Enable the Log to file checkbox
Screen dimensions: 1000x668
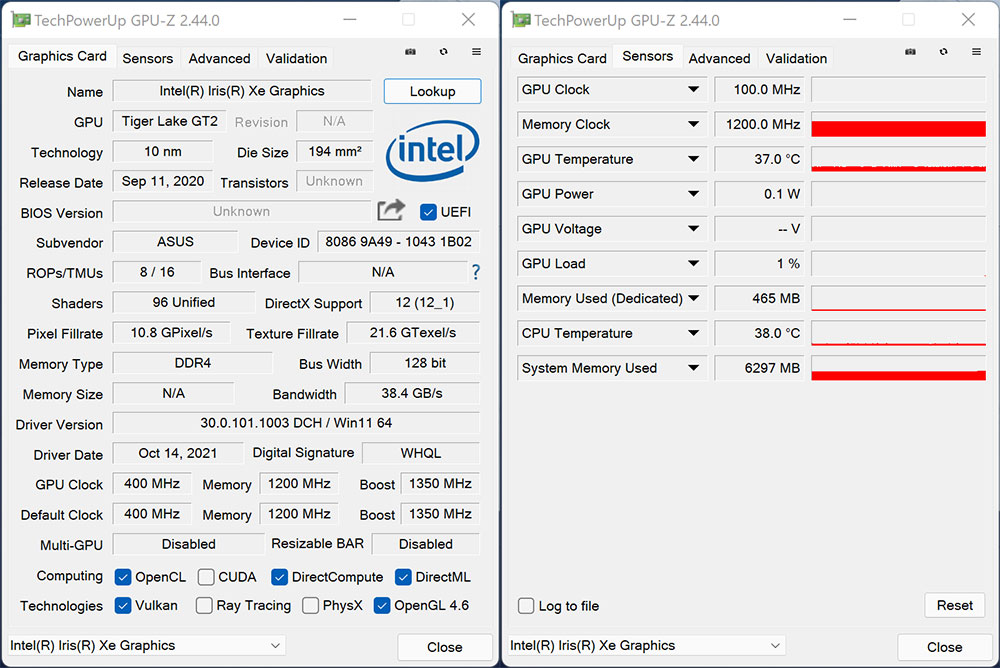click(526, 605)
